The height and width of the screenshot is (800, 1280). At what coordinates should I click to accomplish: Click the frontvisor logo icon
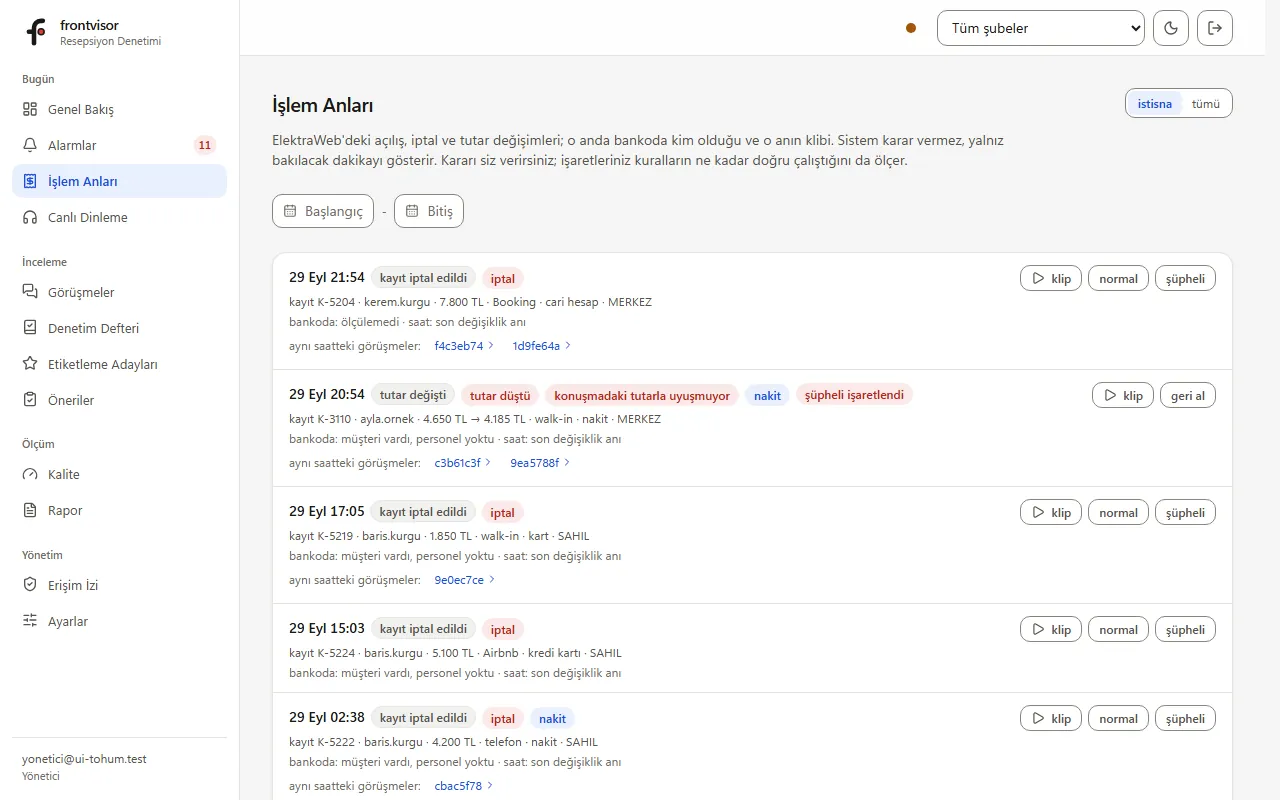pyautogui.click(x=36, y=32)
